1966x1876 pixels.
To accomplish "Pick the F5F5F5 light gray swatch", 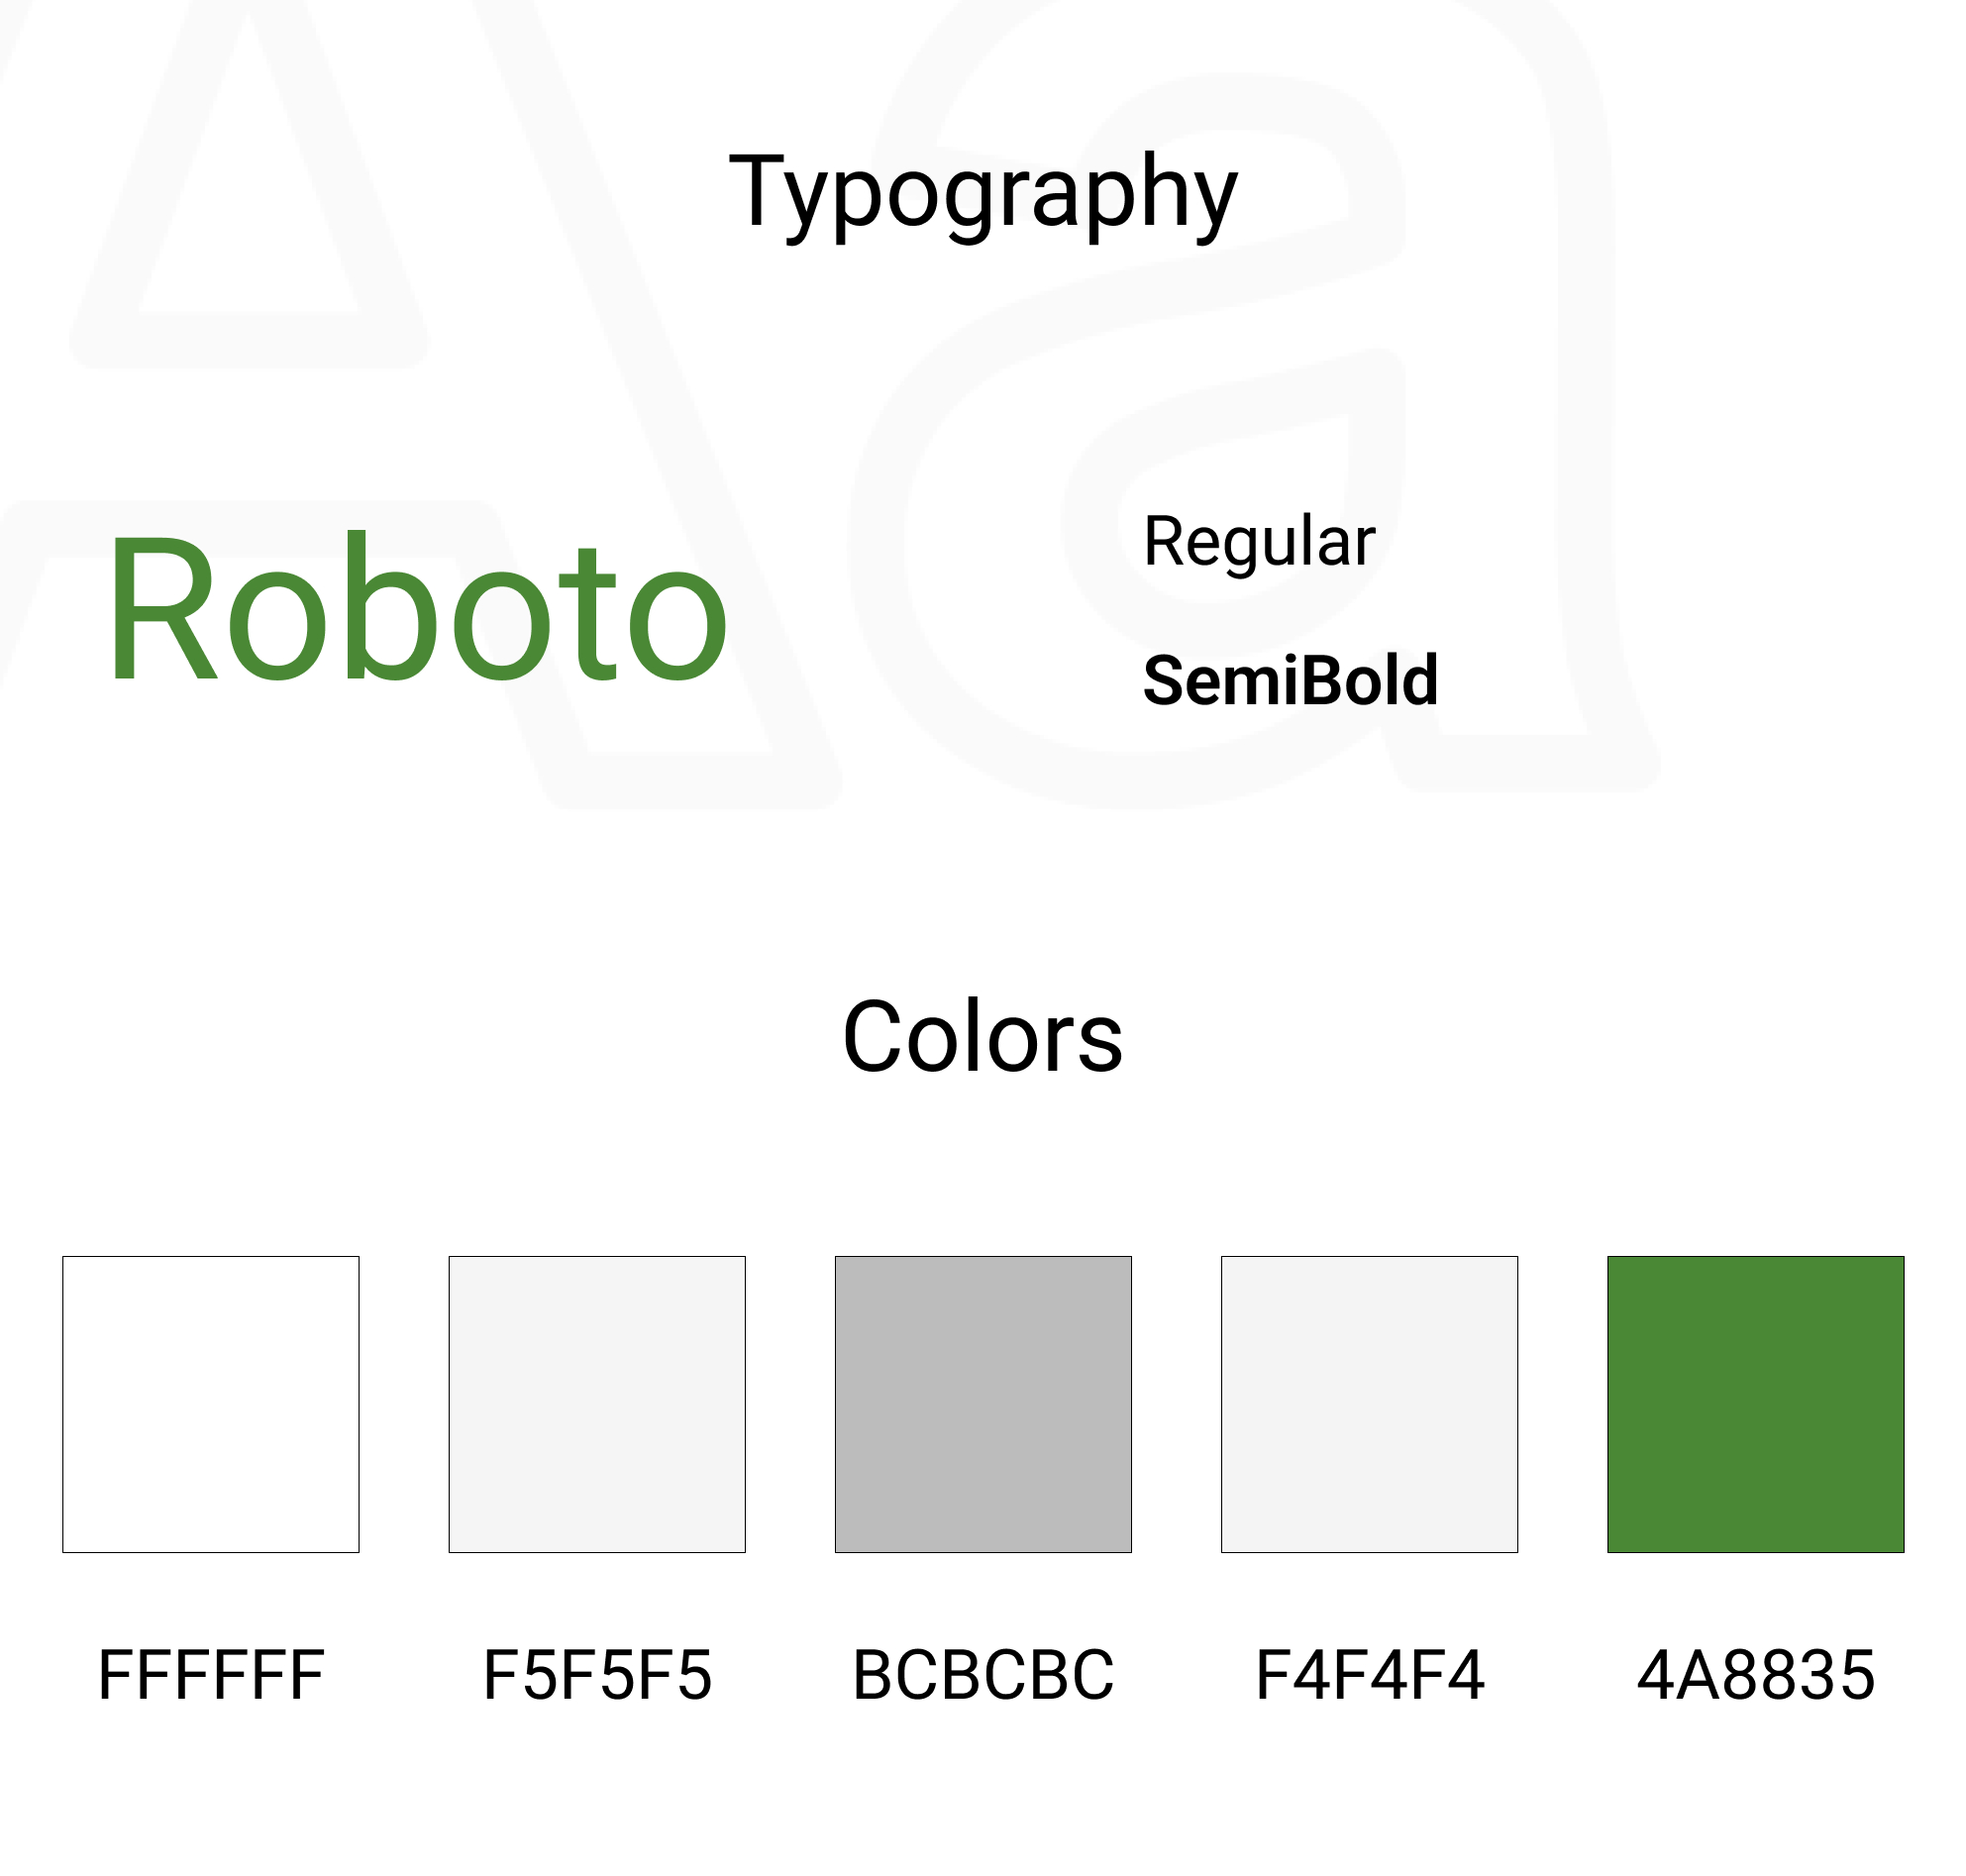I will [x=597, y=1404].
